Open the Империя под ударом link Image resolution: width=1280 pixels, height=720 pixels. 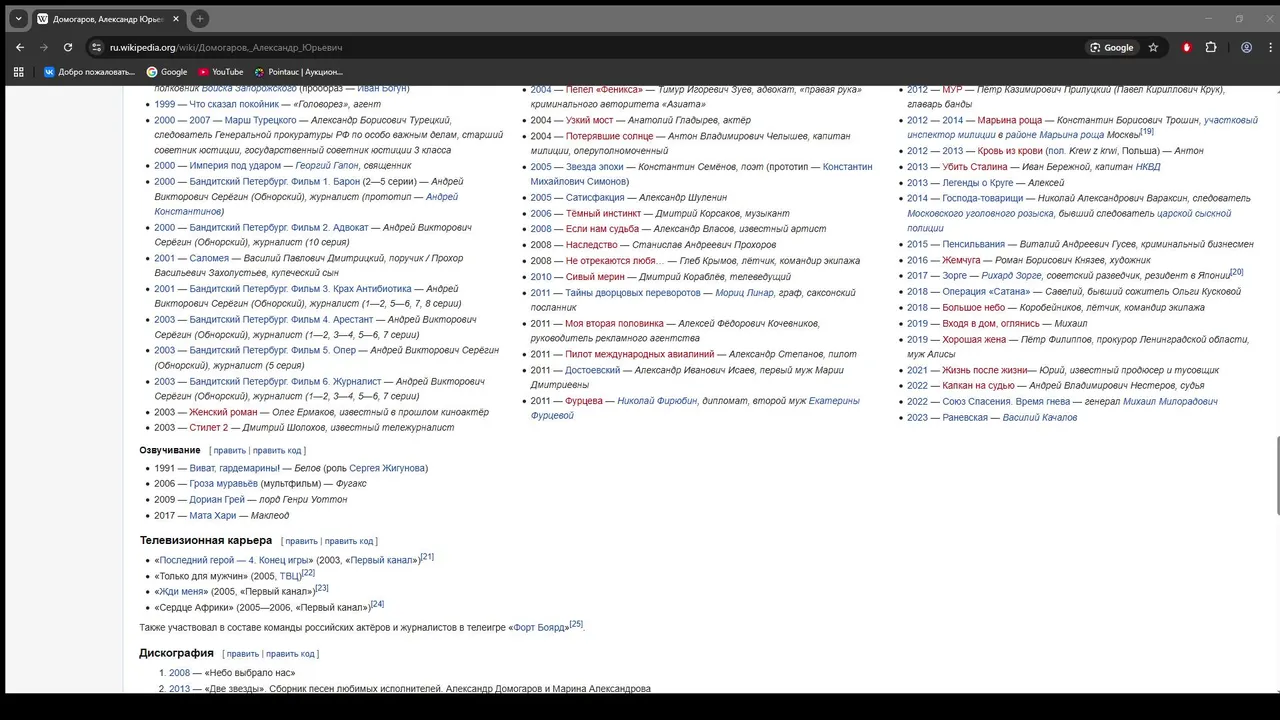235,166
